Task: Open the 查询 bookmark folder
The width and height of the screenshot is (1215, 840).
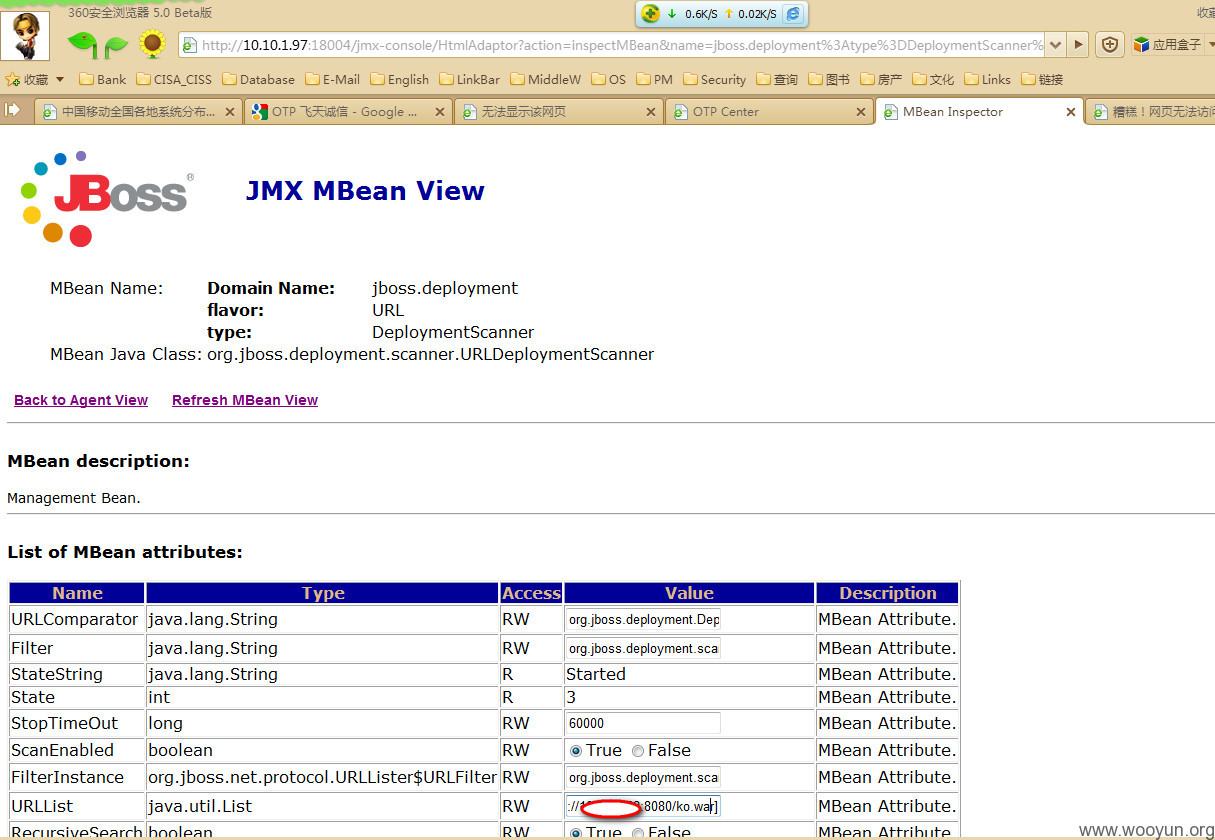Action: 777,79
